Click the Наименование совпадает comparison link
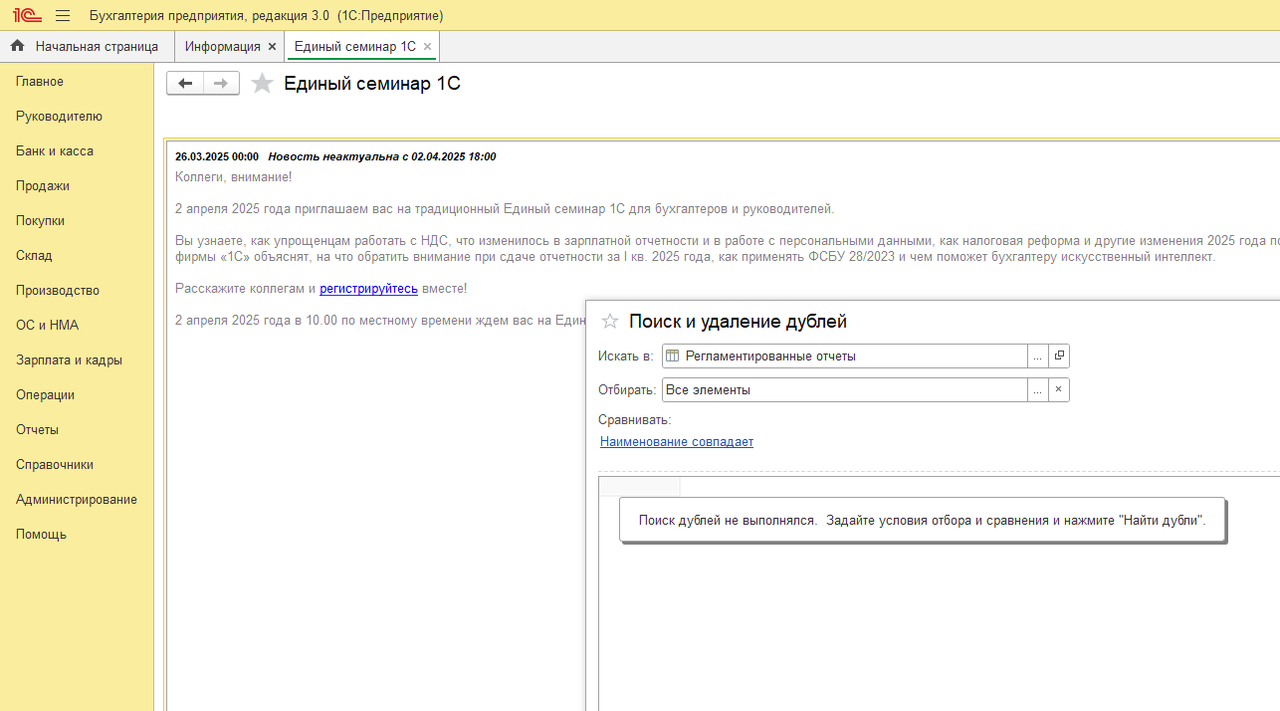This screenshot has width=1280, height=711. click(677, 442)
